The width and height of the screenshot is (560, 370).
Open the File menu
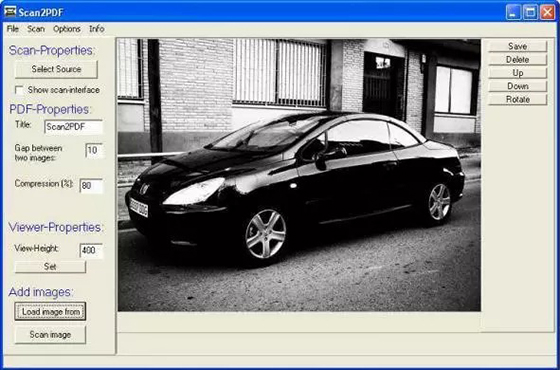[x=12, y=29]
